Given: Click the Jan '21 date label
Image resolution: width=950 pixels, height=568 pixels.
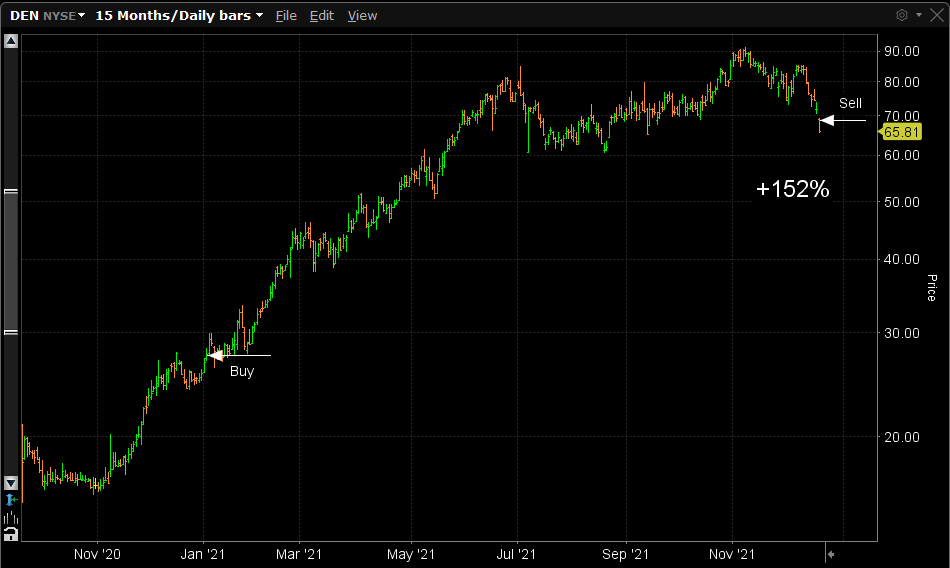Looking at the screenshot, I should click(x=202, y=554).
